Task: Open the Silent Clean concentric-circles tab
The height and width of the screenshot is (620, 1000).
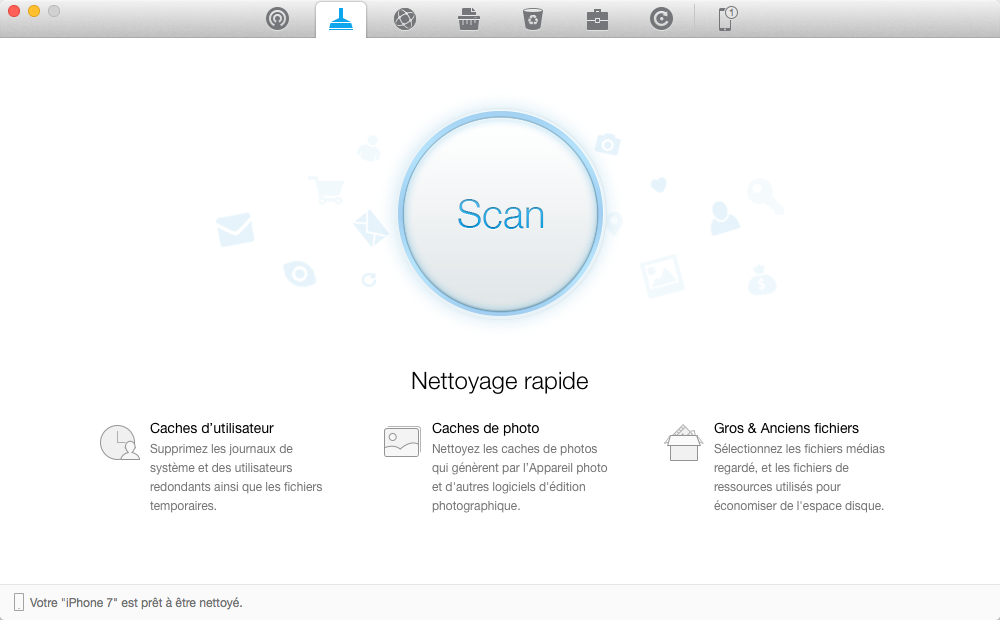Action: click(x=277, y=19)
